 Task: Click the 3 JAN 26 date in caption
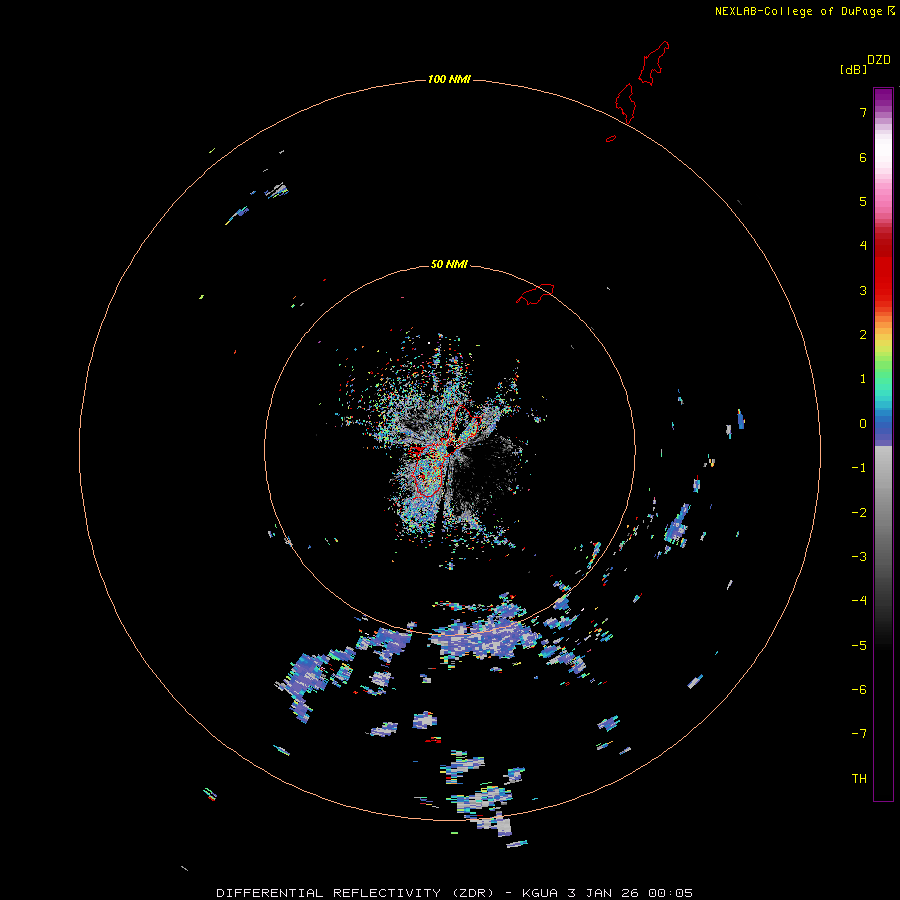coord(603,893)
